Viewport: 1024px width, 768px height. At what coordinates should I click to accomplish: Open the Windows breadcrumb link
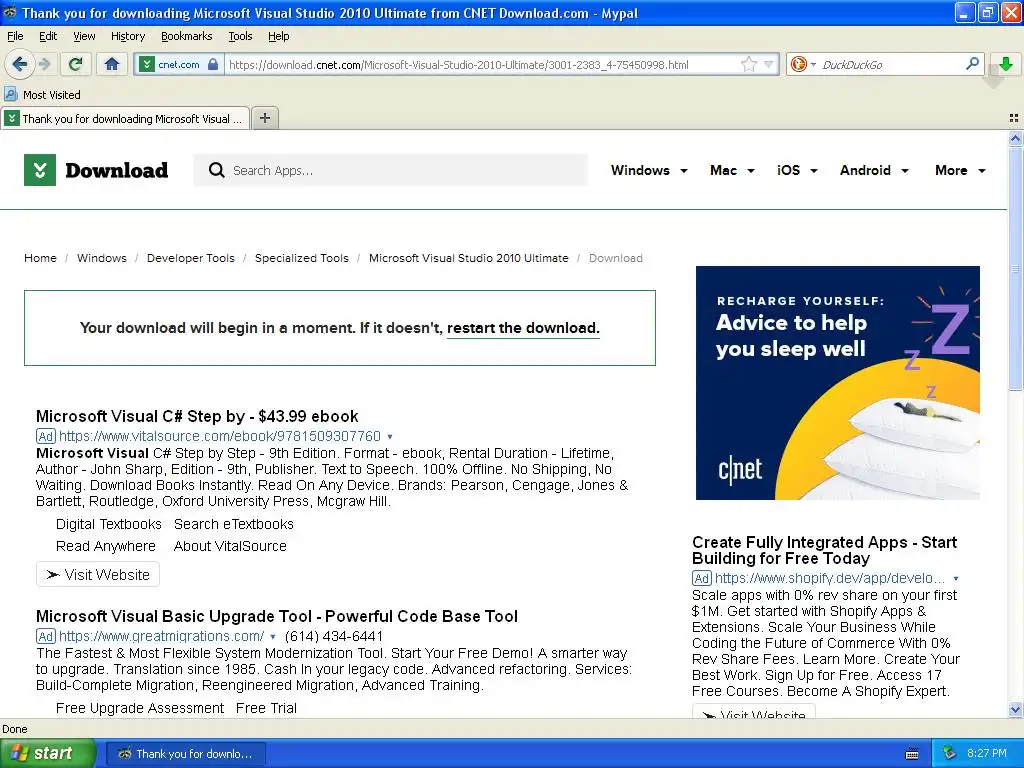click(102, 258)
